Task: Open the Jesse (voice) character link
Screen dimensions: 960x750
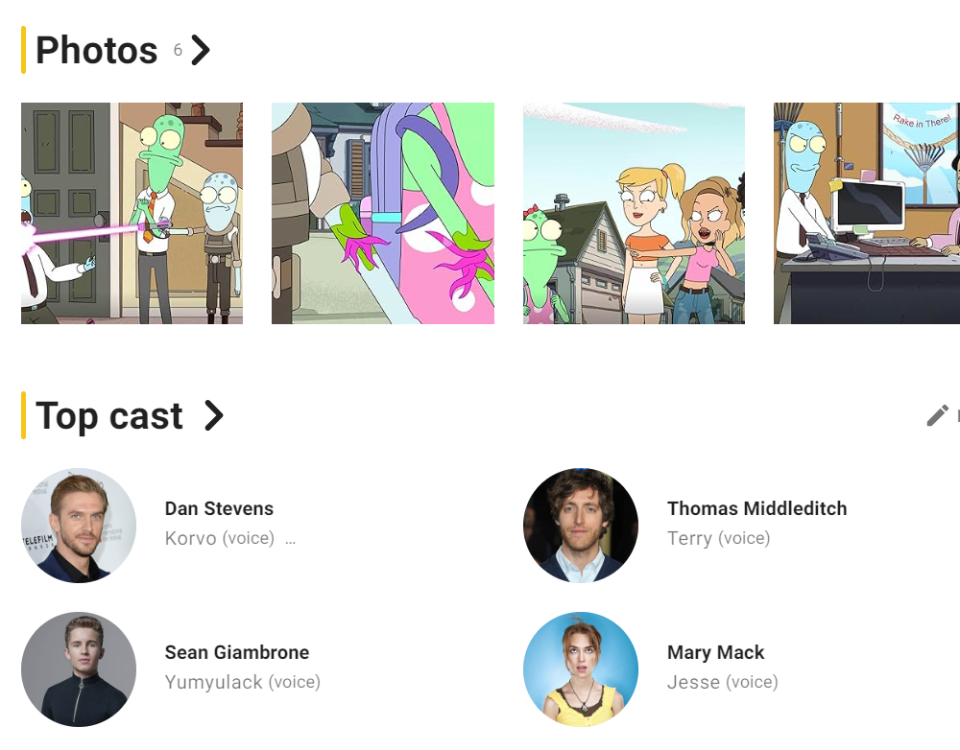Action: [723, 682]
